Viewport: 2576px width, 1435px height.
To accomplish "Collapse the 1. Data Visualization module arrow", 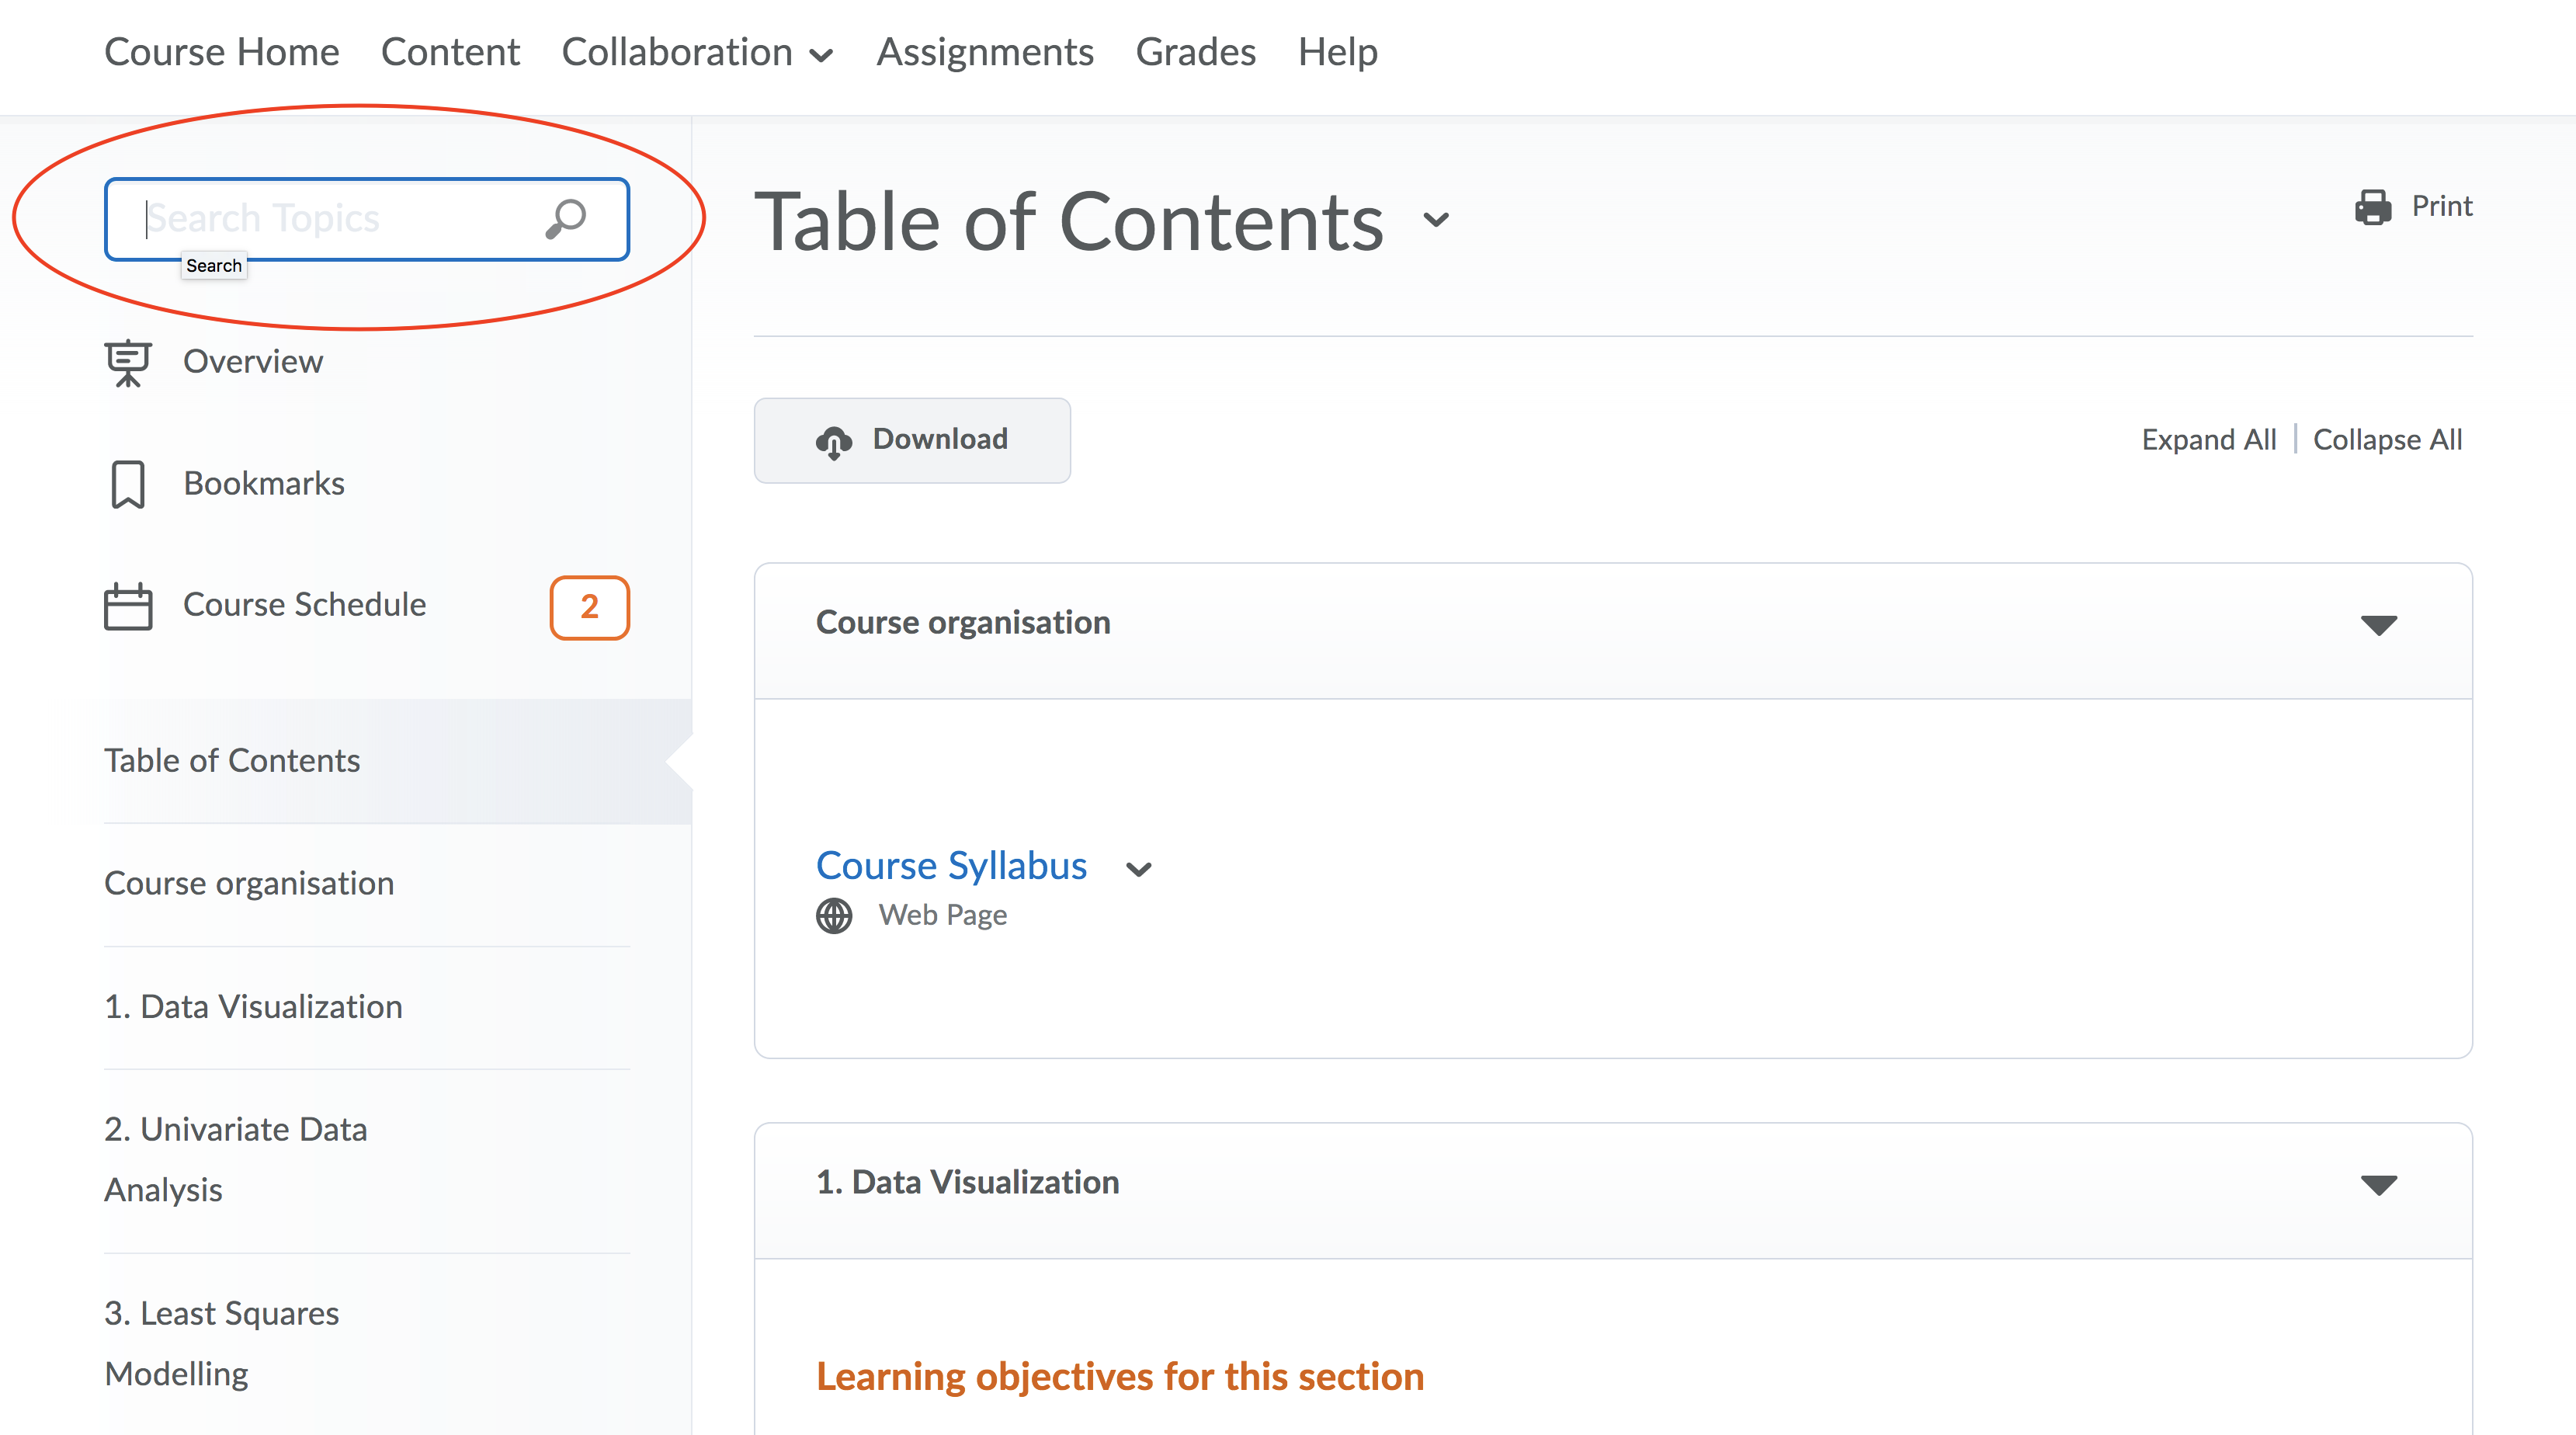I will pyautogui.click(x=2378, y=1184).
